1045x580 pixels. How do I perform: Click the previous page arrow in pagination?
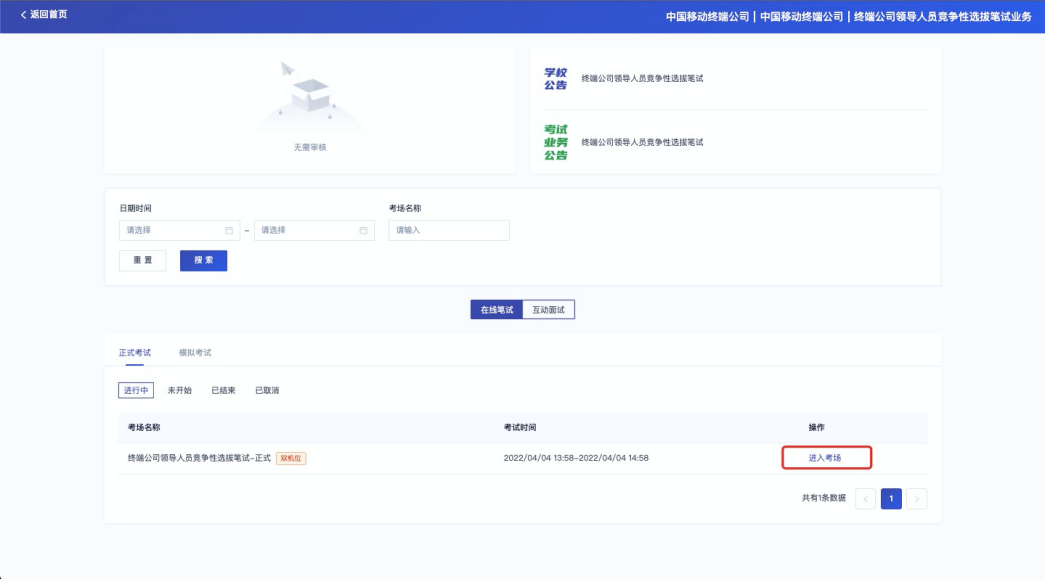pyautogui.click(x=867, y=498)
